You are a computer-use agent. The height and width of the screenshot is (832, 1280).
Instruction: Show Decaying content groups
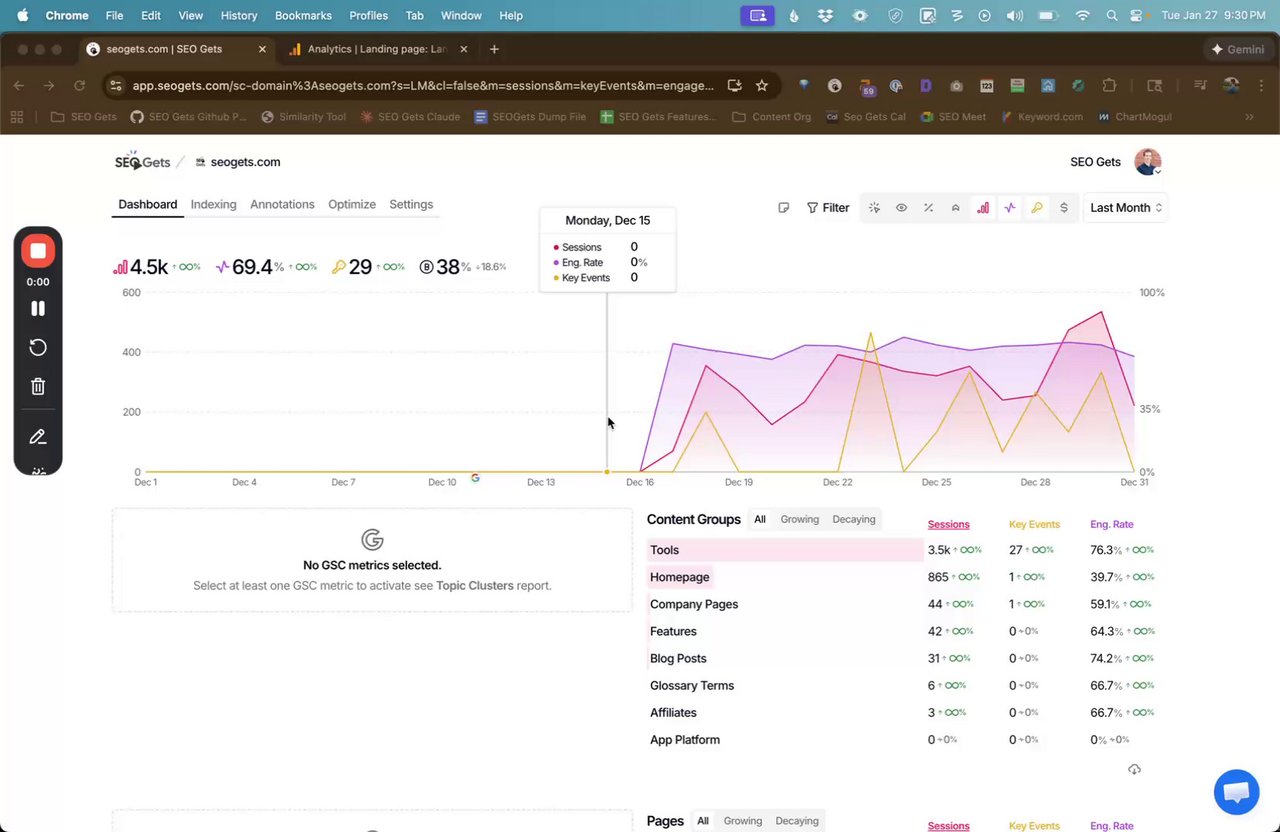pyautogui.click(x=854, y=519)
